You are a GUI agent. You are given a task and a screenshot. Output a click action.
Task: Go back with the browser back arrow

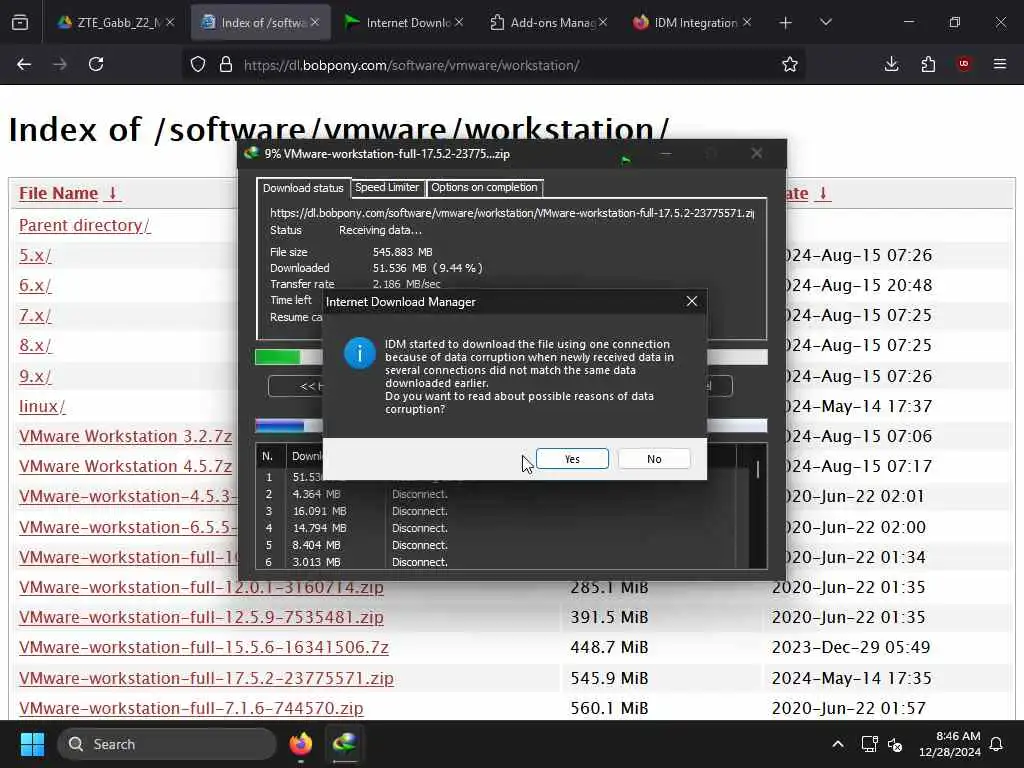(24, 64)
